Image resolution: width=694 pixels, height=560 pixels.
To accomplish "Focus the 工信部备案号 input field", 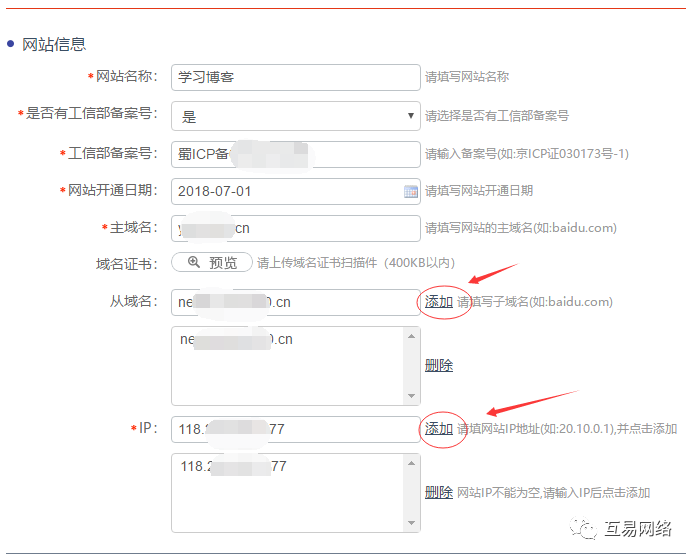I will pyautogui.click(x=296, y=154).
